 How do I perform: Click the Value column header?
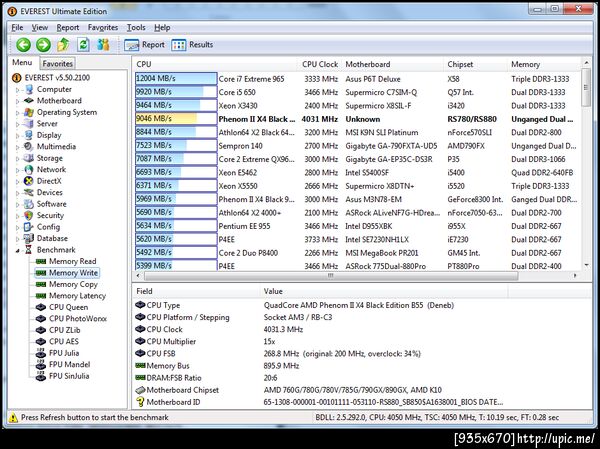384,291
